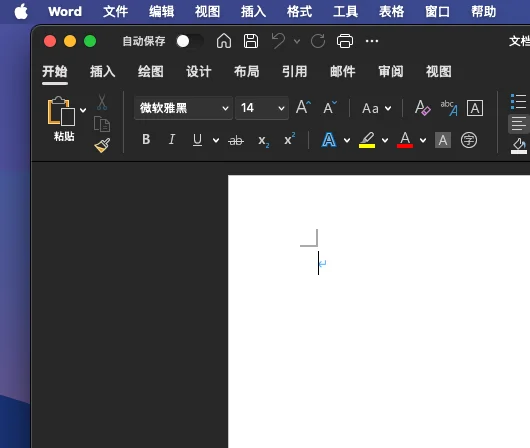This screenshot has width=530, height=448.
Task: Click the Clear Formatting eraser icon
Action: tap(423, 108)
